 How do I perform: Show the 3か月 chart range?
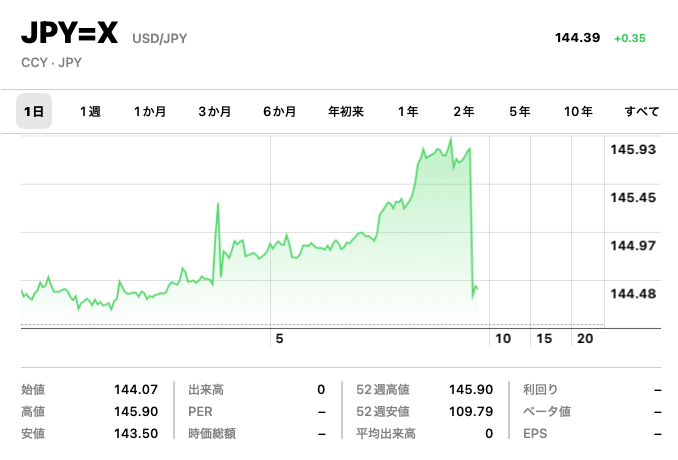(214, 112)
